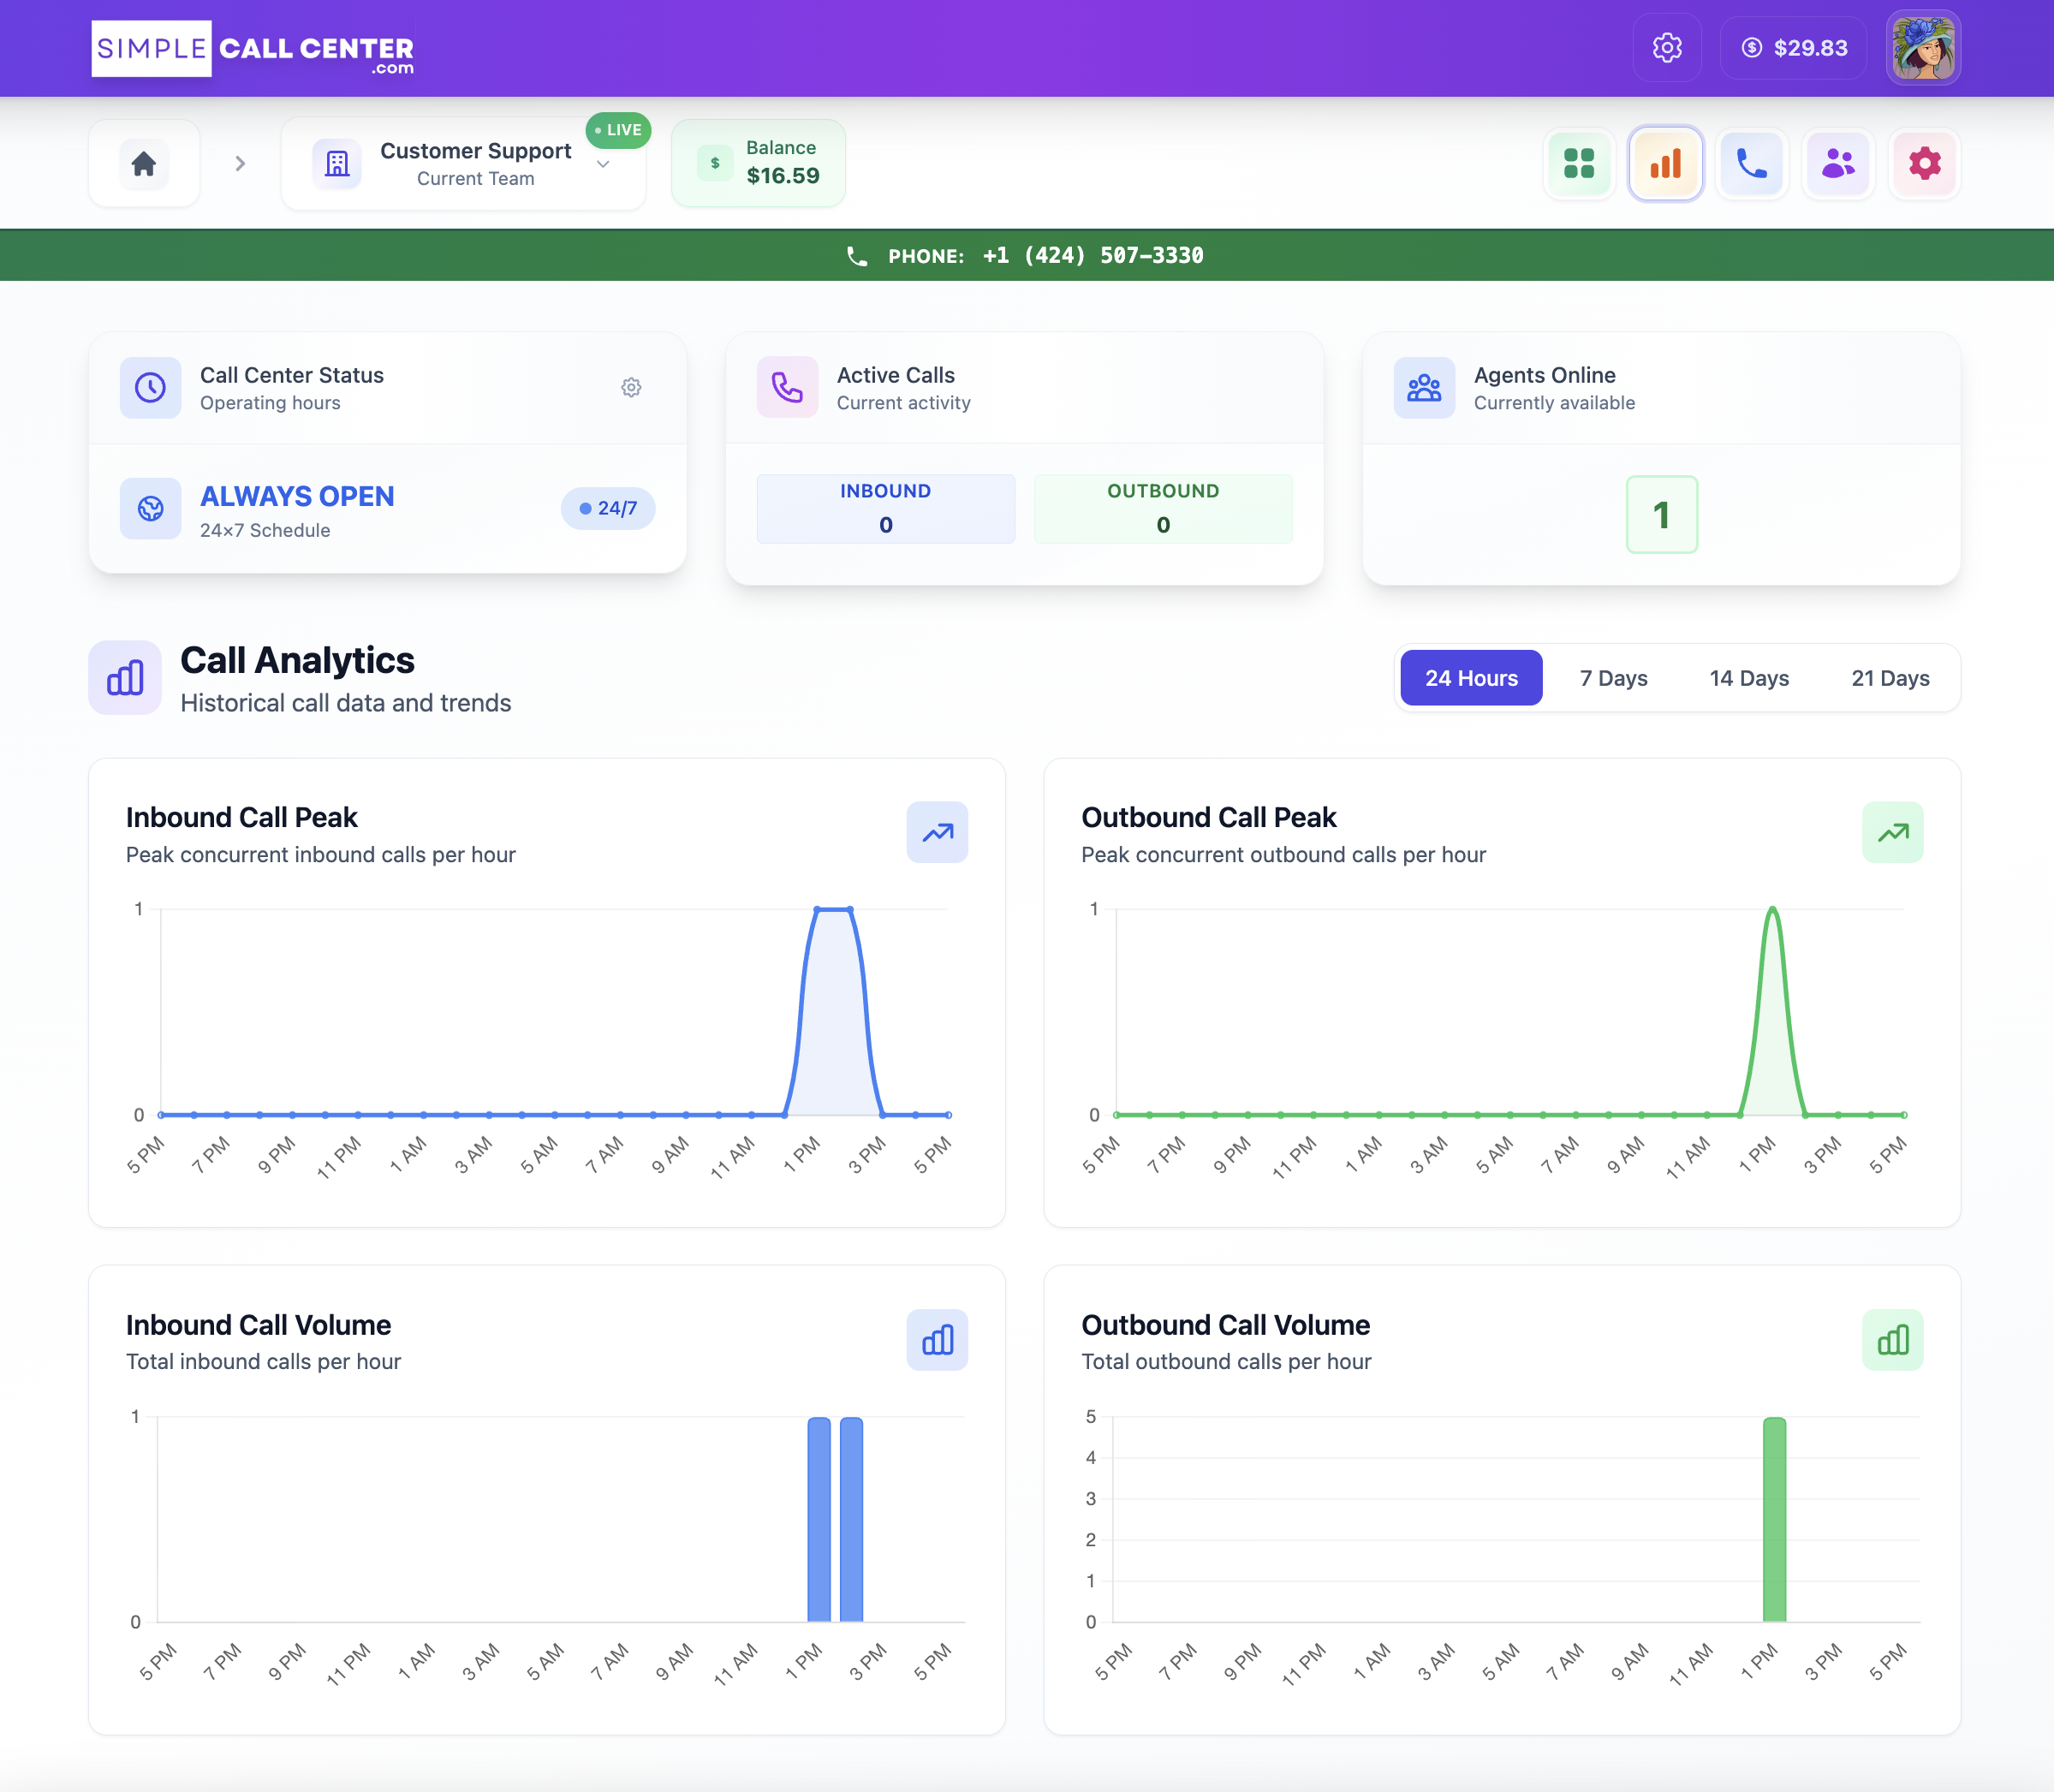
Task: Click the 24/7 schedule indicator
Action: pos(607,508)
